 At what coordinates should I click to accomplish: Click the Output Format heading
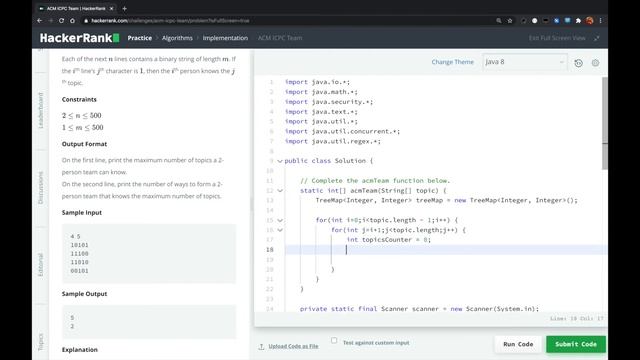pos(84,144)
